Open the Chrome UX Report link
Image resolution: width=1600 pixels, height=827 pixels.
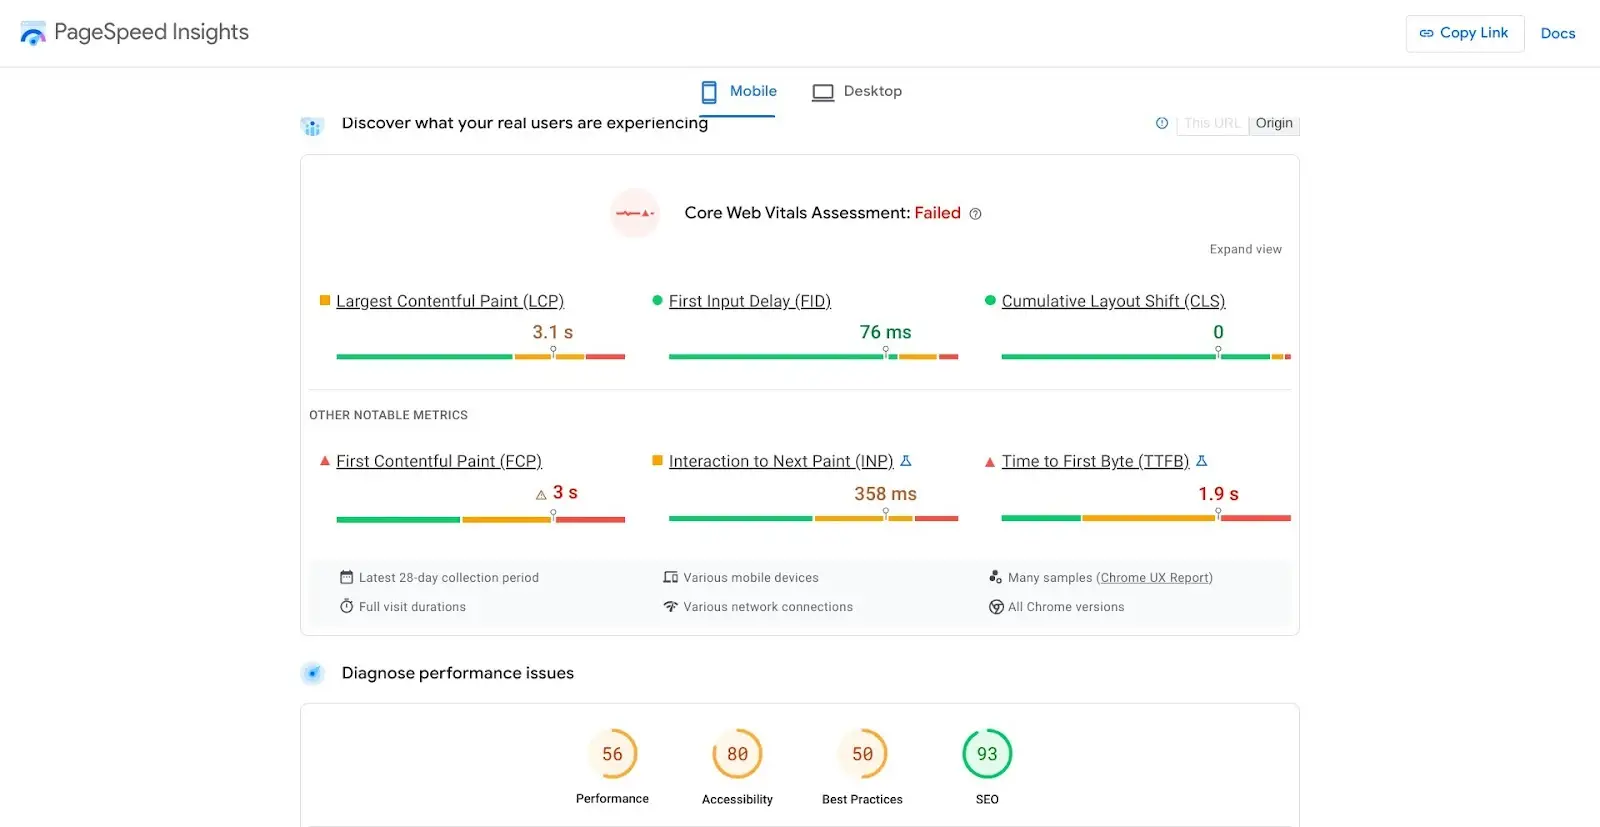coord(1155,577)
